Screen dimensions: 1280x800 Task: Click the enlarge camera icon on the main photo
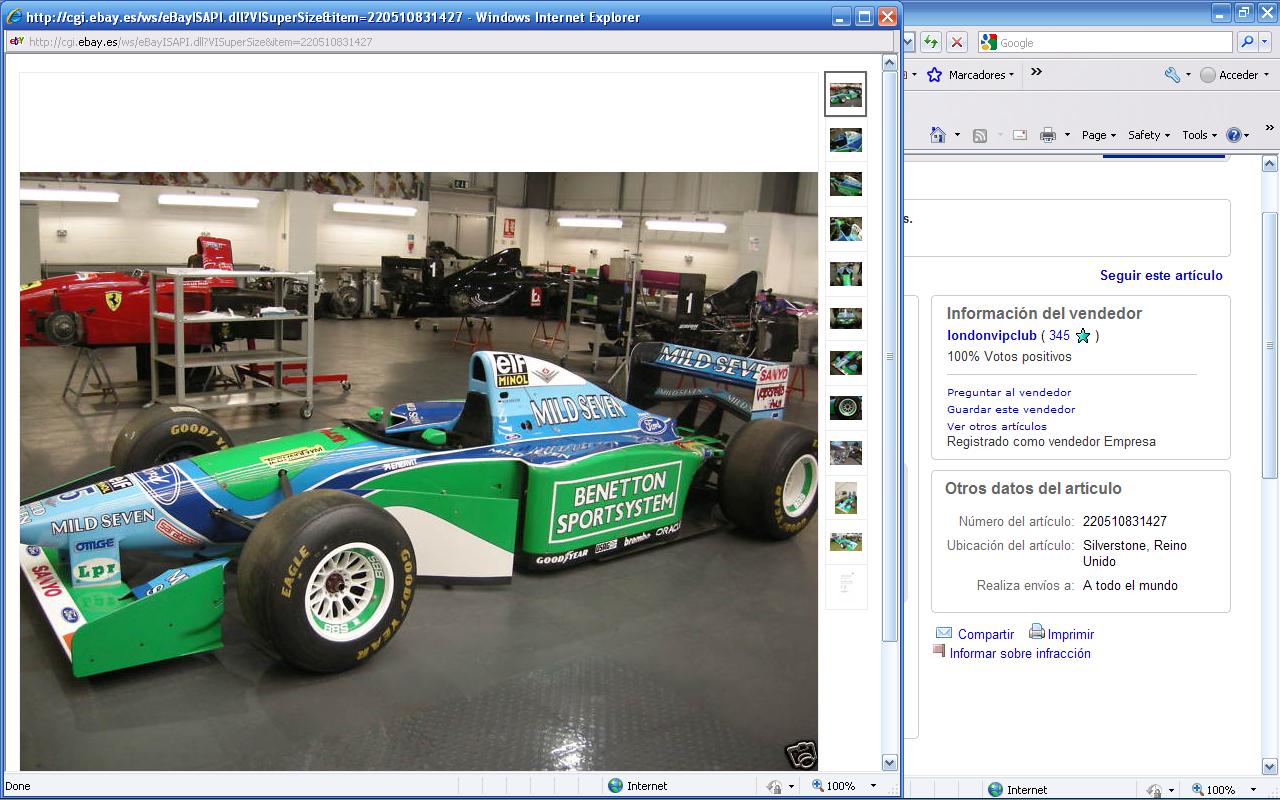[x=801, y=755]
